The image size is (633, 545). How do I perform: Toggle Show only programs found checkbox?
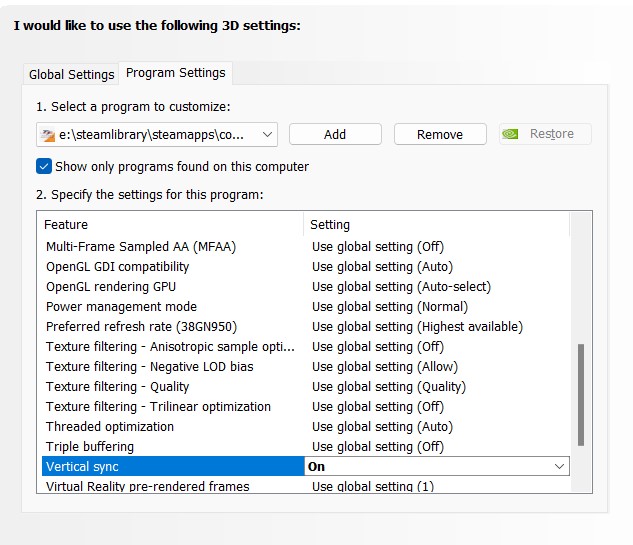44,166
